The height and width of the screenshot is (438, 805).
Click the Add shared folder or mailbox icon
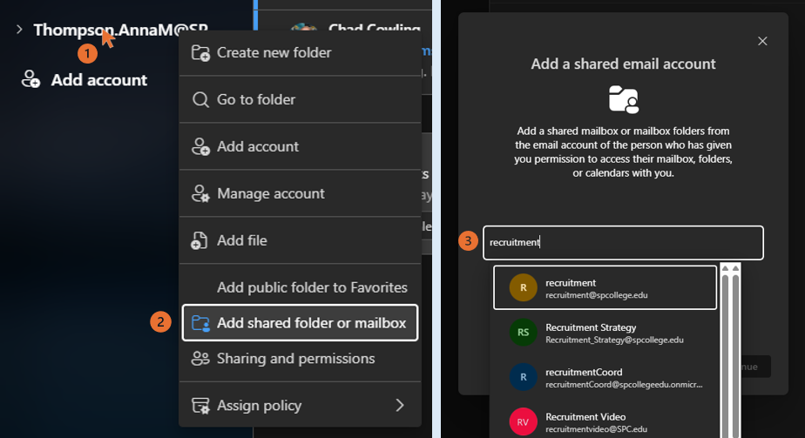[200, 323]
